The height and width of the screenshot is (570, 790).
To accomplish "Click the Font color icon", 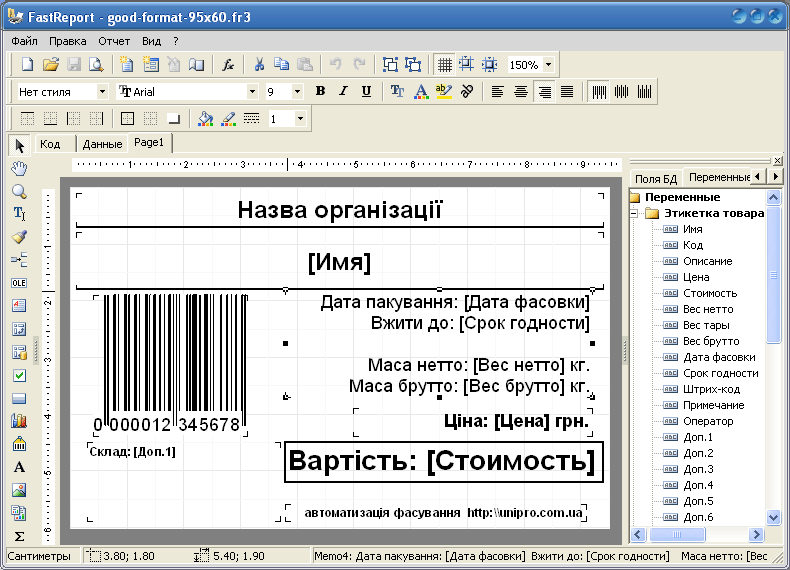I will tap(421, 92).
